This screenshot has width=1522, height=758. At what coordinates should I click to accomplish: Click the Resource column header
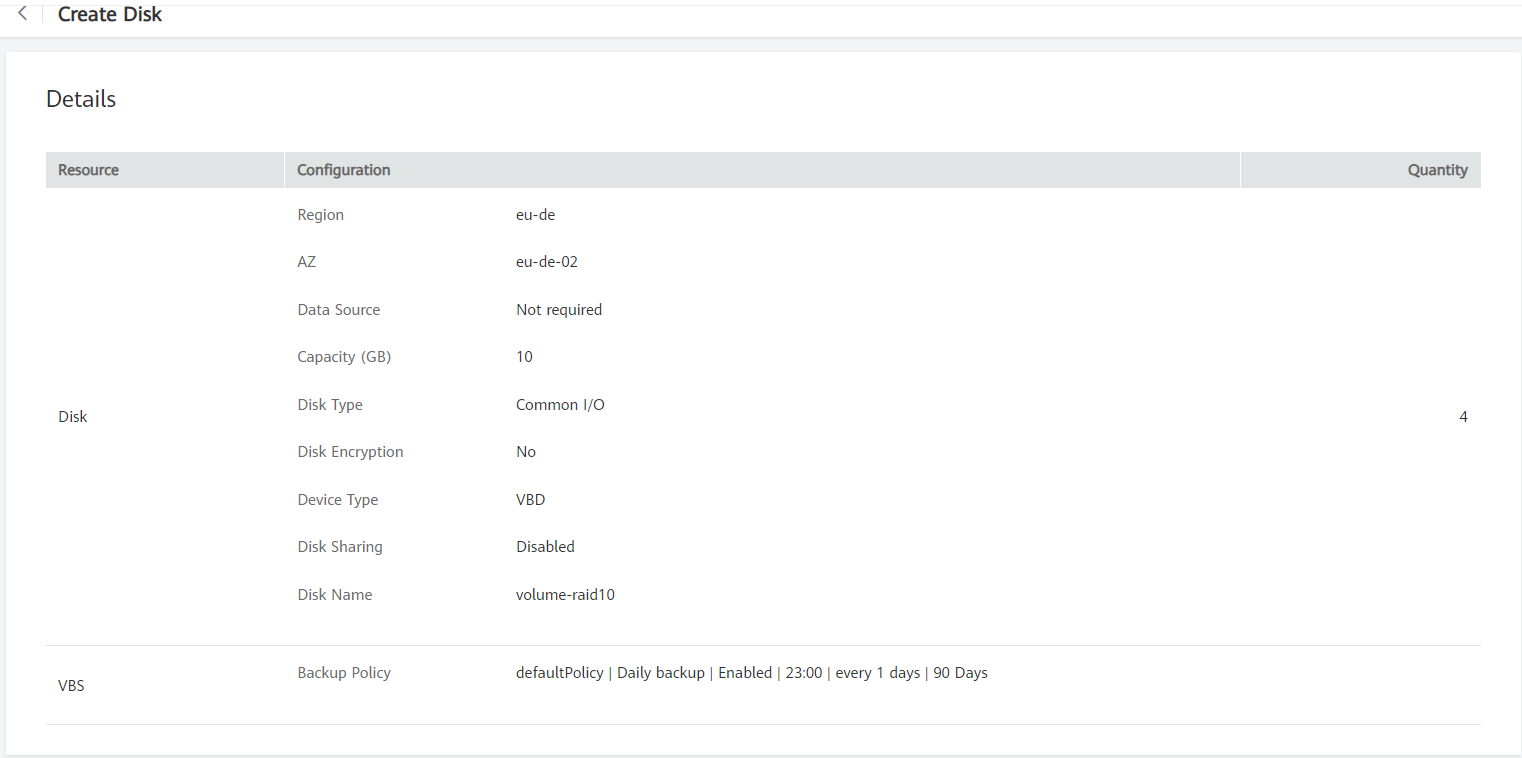[88, 169]
